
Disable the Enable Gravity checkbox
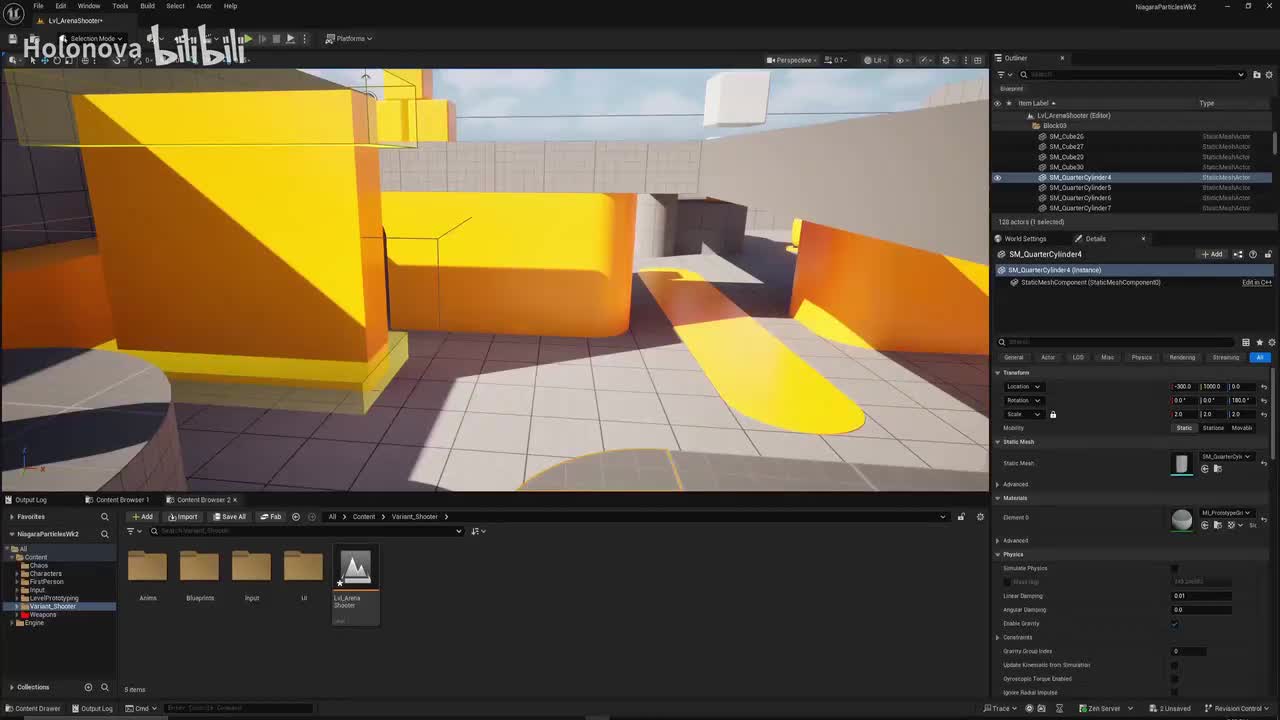pyautogui.click(x=1175, y=624)
